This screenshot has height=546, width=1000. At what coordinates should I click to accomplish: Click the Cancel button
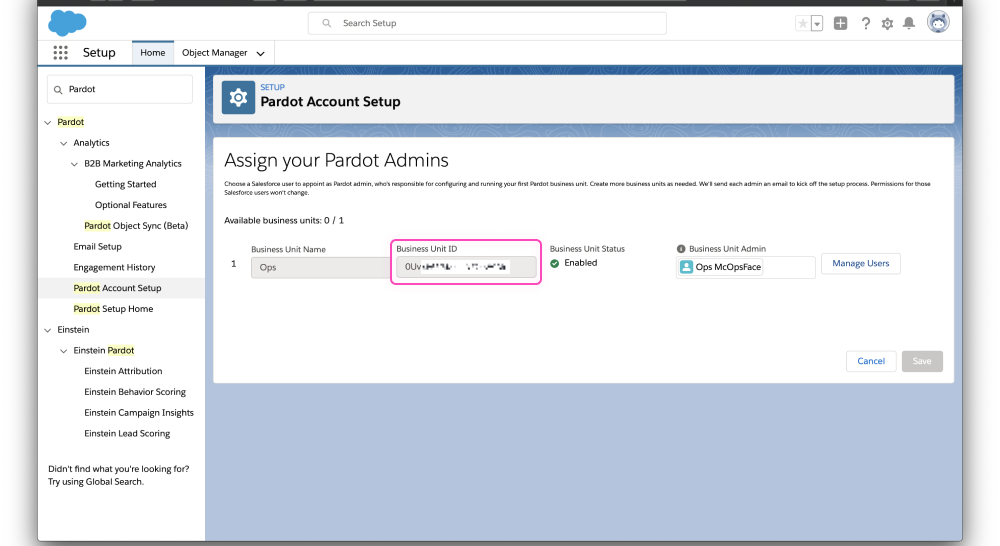pyautogui.click(x=870, y=361)
